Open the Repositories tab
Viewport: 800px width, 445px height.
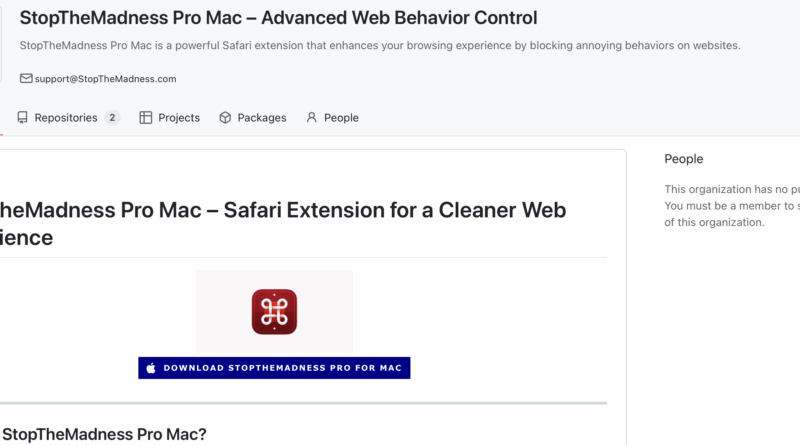68,118
